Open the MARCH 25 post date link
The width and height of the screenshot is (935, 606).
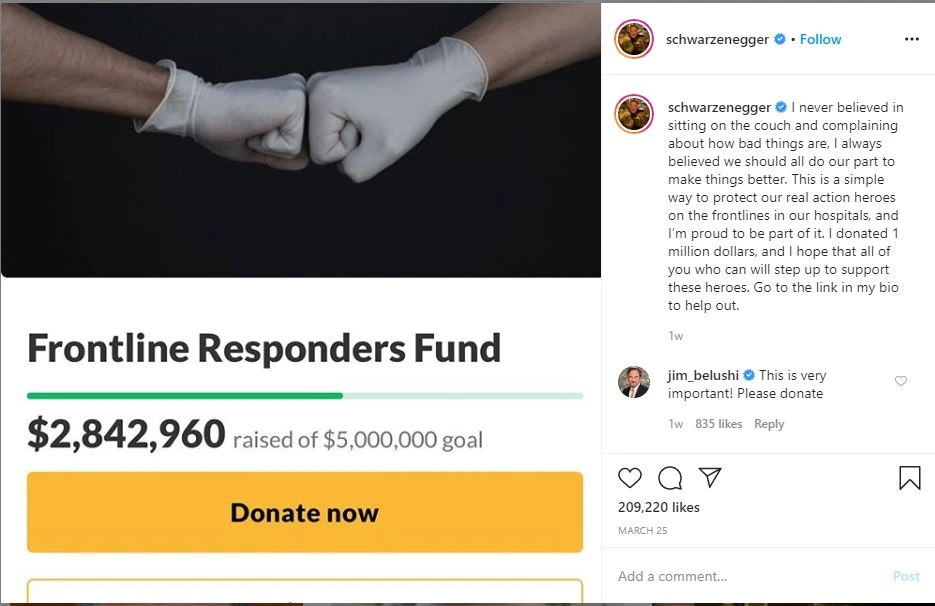point(642,530)
